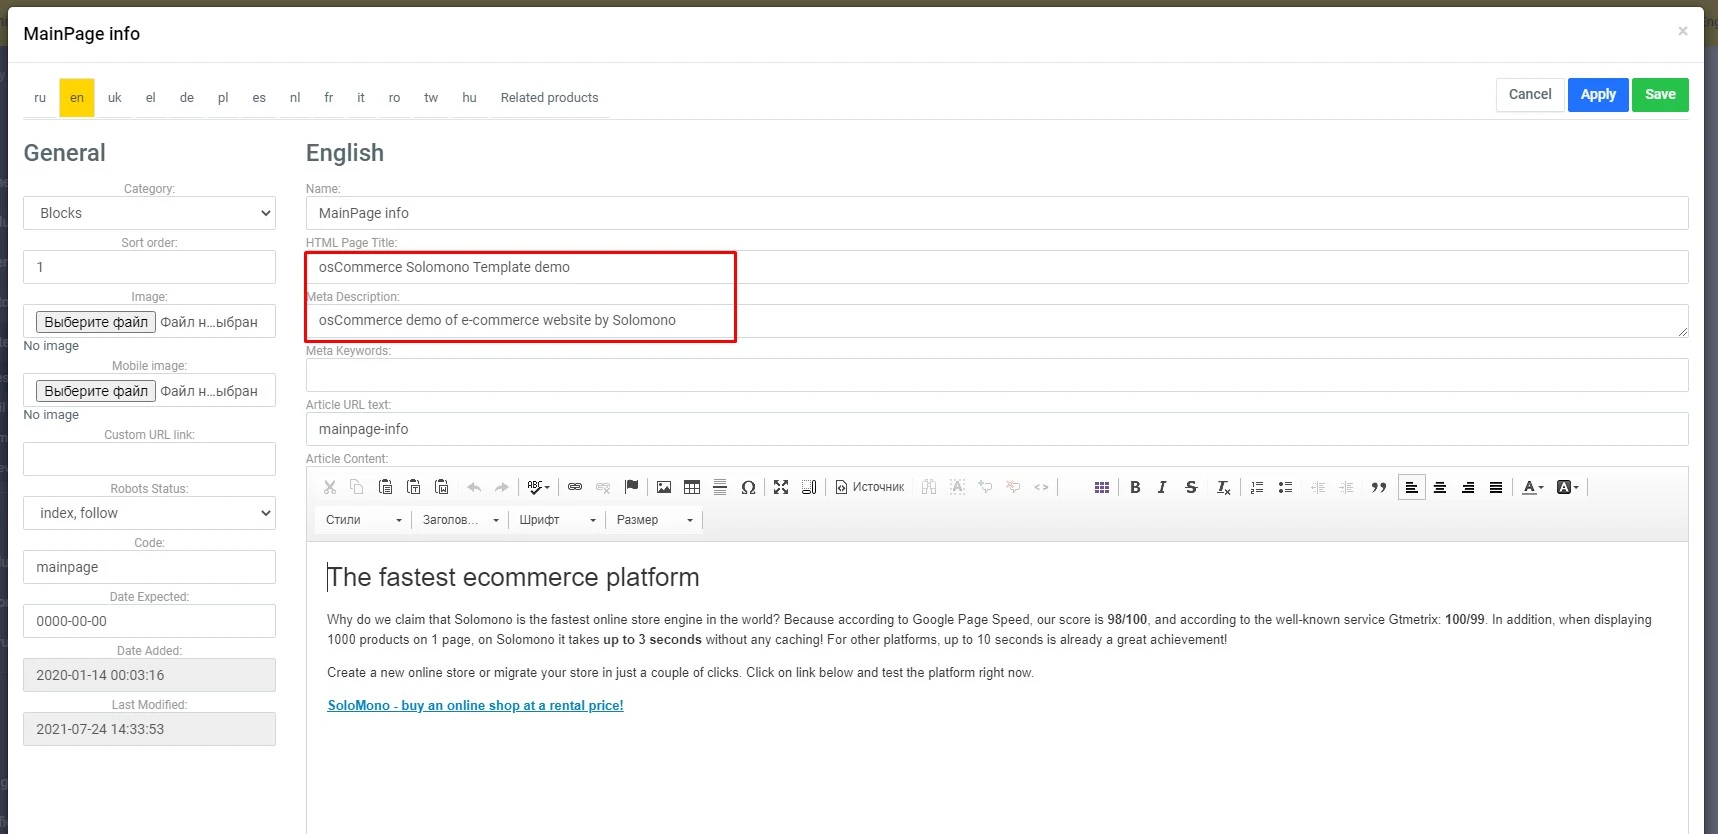Viewport: 1718px width, 834px height.
Task: Open the Category dropdown showing Blocks
Action: tap(149, 213)
